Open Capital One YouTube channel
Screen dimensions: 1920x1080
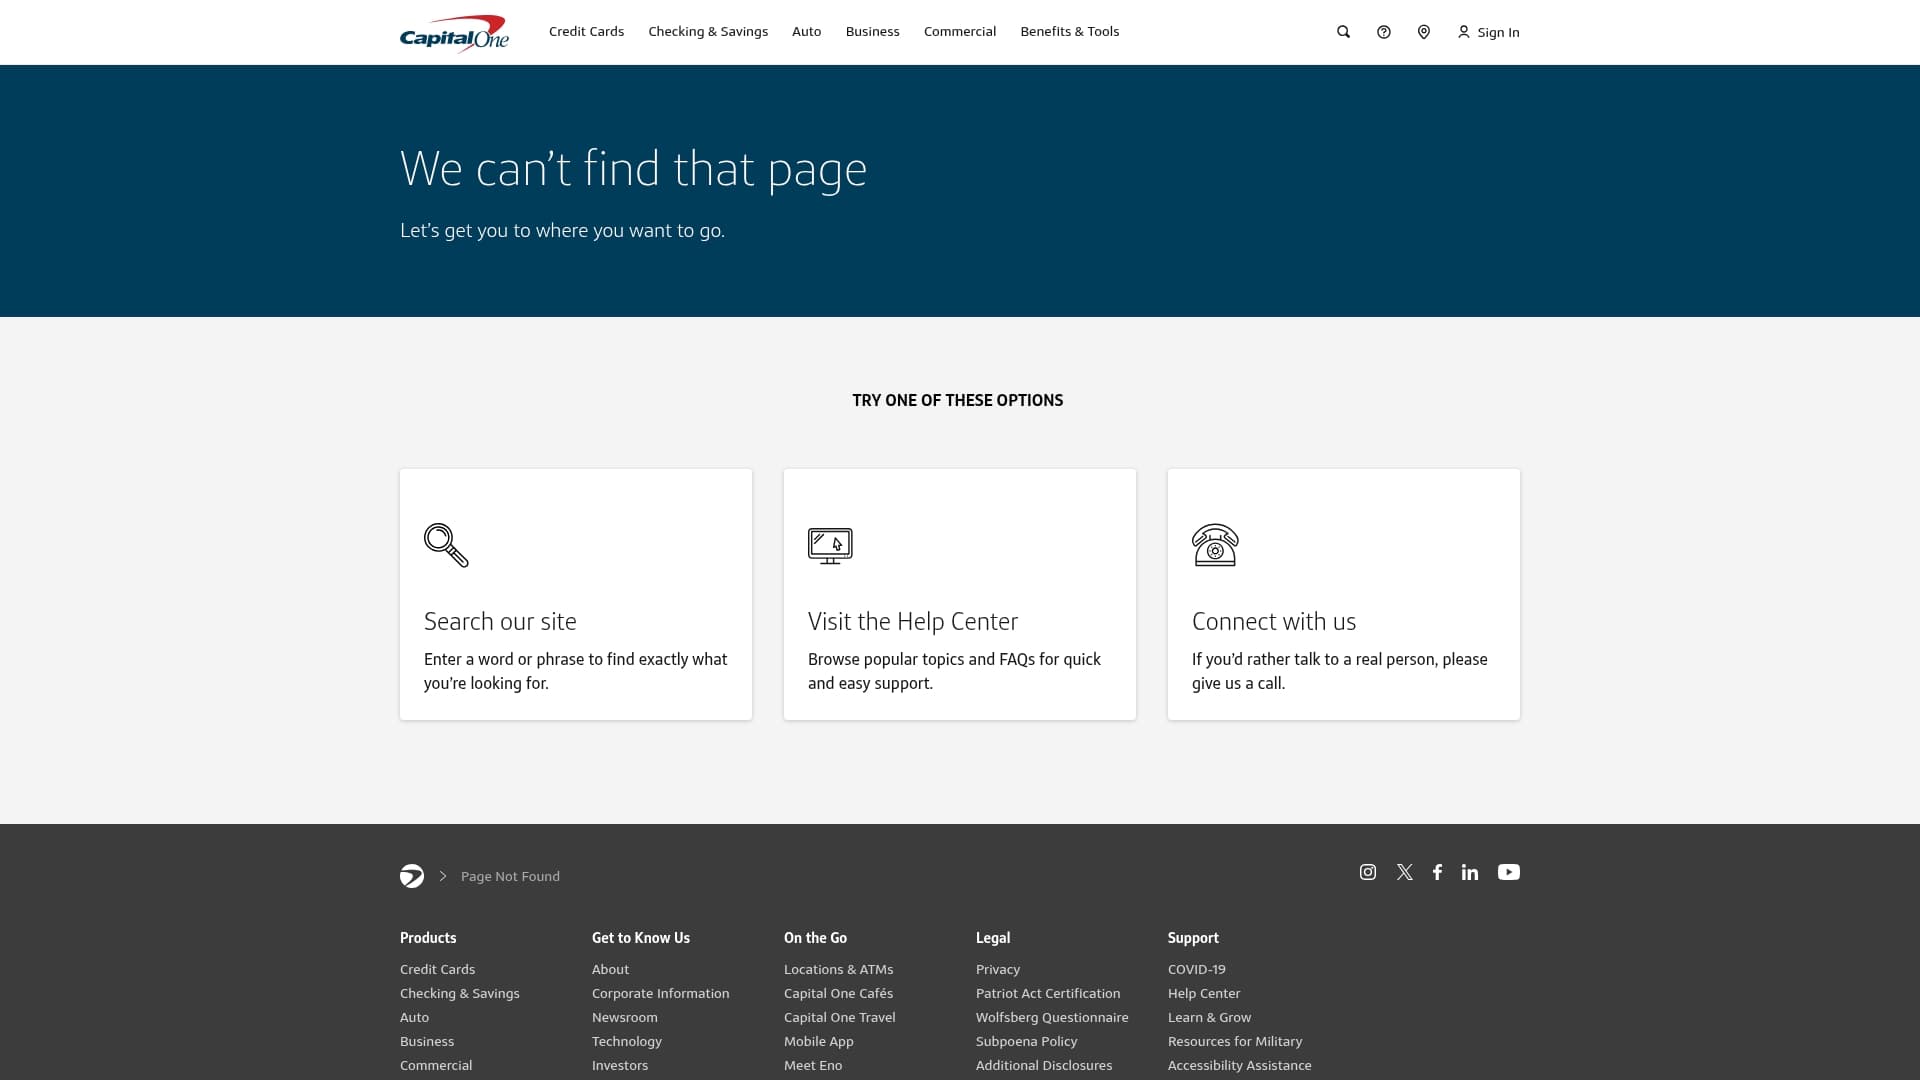coord(1509,872)
